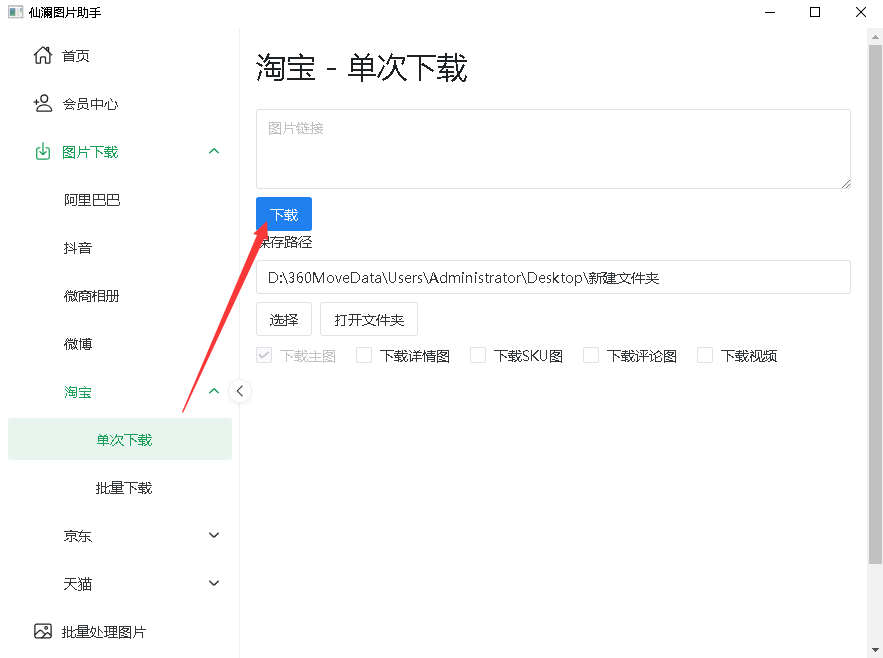Click the download icon beside 图片下载
Image resolution: width=883 pixels, height=658 pixels.
[x=43, y=152]
